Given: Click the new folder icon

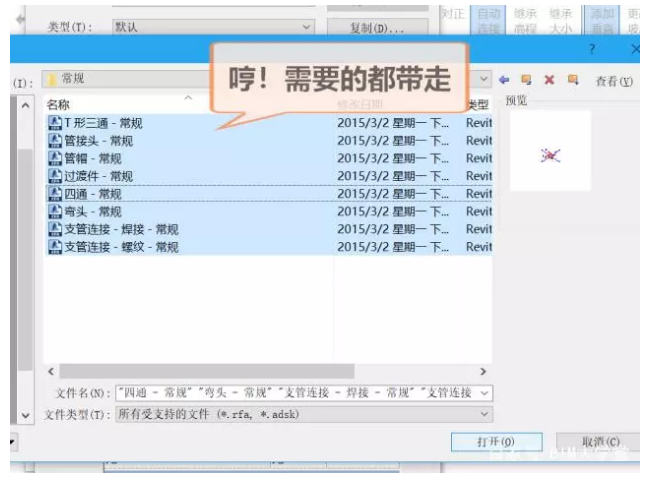Looking at the screenshot, I should (572, 80).
